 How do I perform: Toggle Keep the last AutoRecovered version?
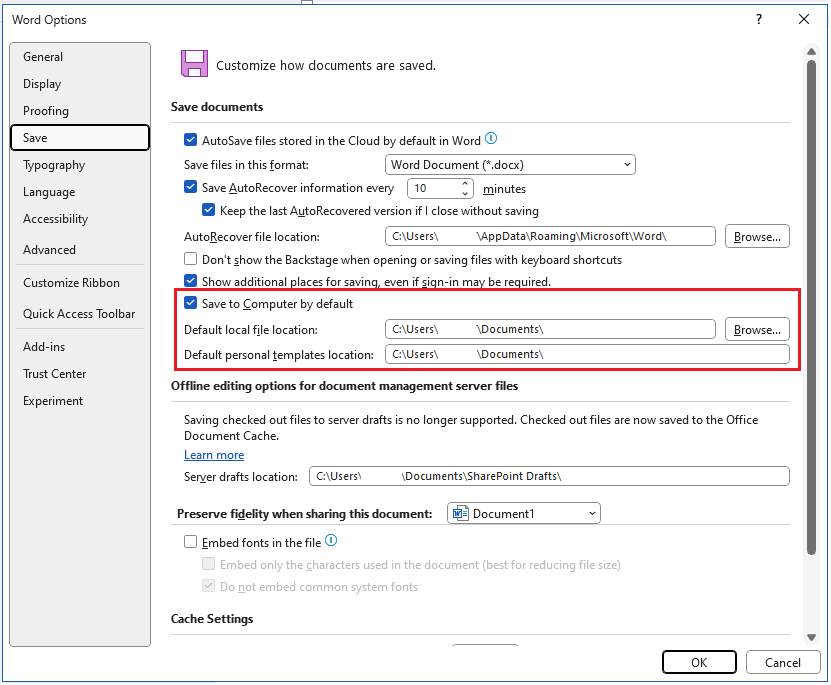208,210
